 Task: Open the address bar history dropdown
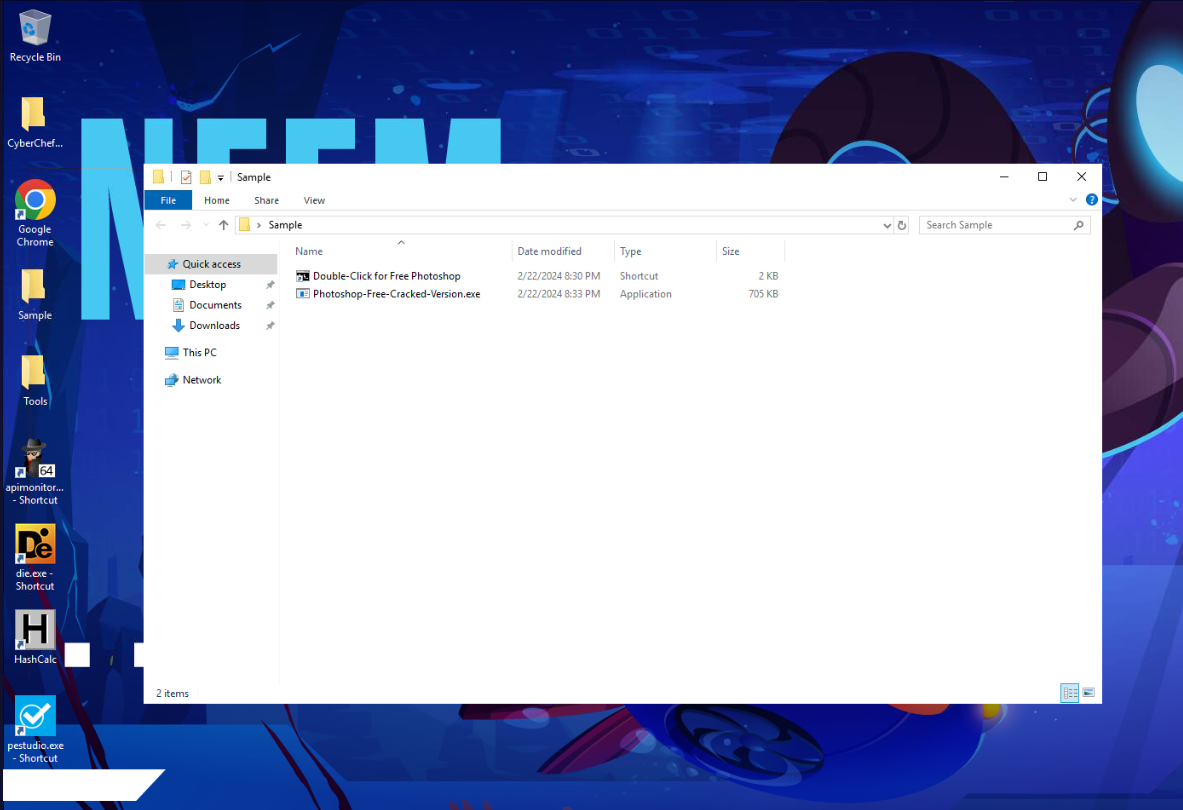click(886, 226)
